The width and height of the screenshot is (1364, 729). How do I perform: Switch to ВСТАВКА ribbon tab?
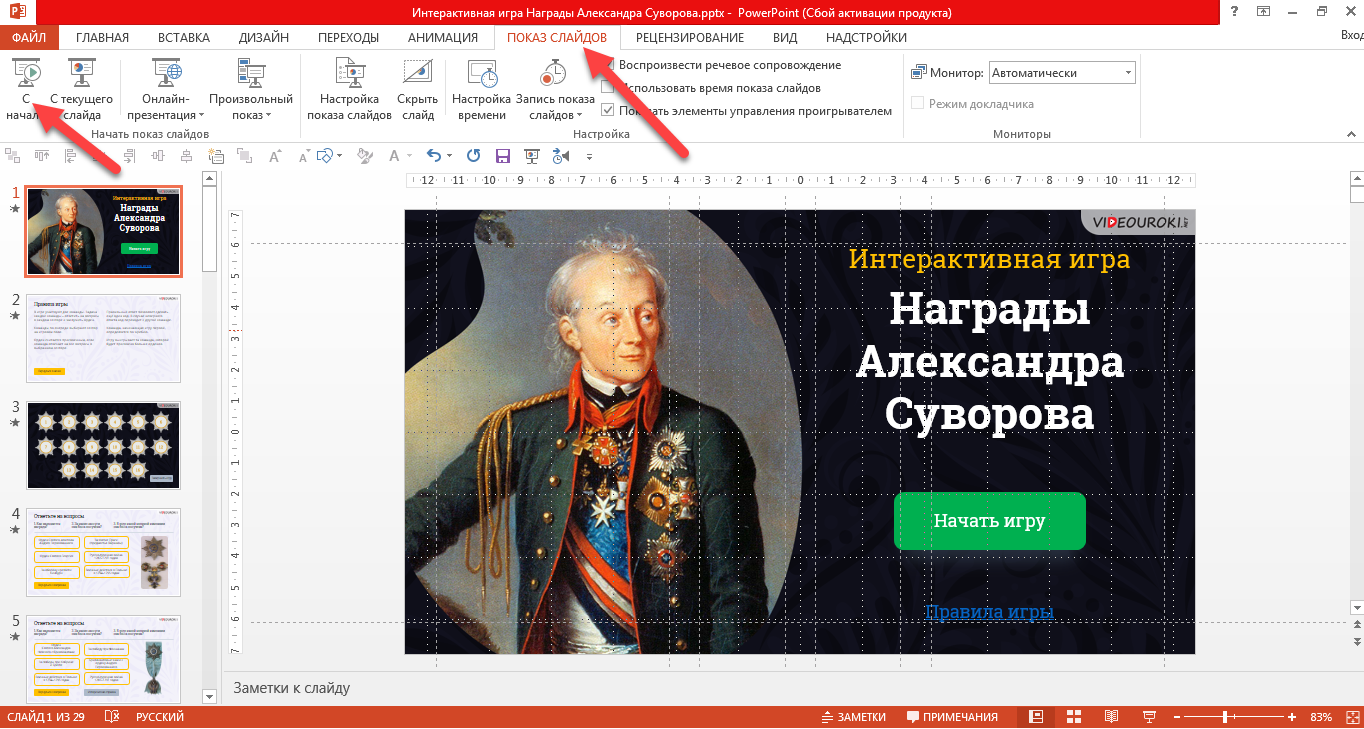184,37
